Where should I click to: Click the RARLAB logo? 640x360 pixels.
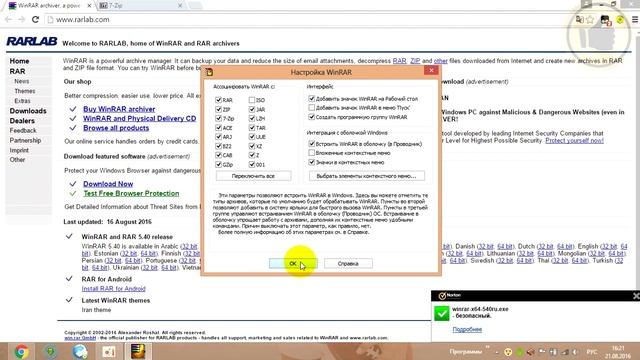pos(31,41)
